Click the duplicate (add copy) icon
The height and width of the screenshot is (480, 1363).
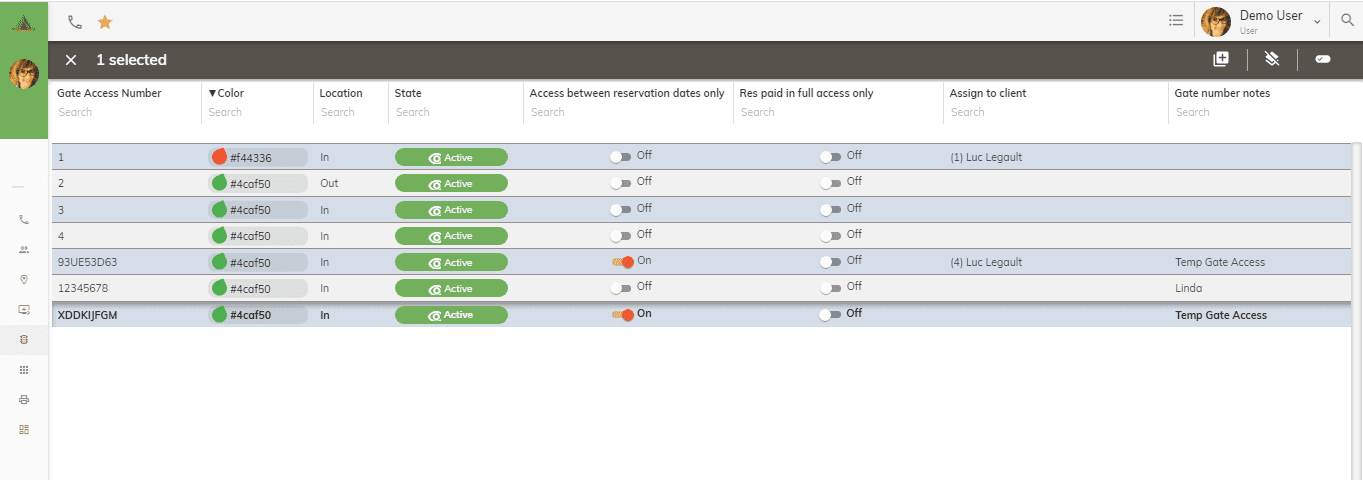point(1221,60)
